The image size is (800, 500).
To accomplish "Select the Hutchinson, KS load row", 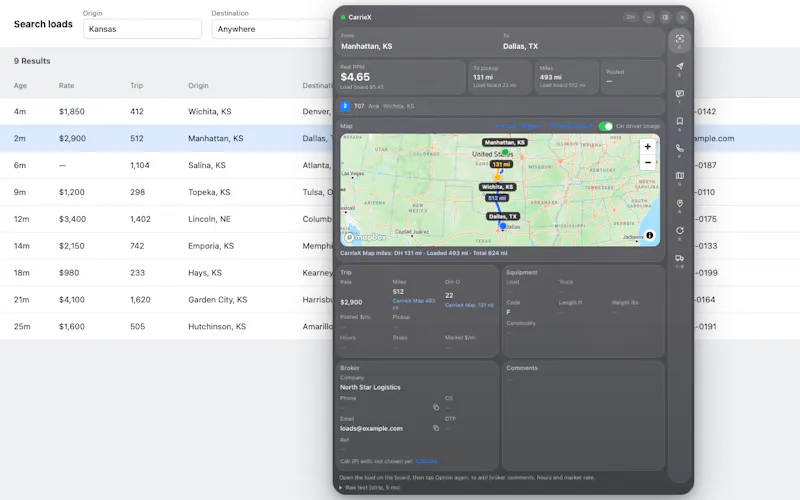I will tap(166, 327).
